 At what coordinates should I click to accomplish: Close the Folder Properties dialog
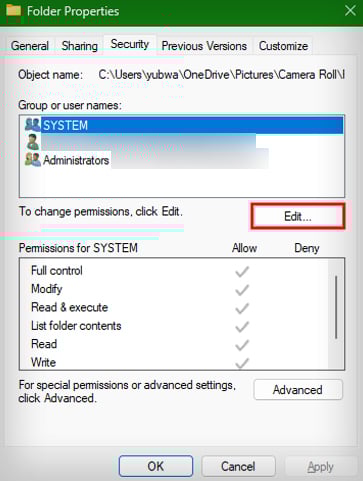[x=350, y=11]
